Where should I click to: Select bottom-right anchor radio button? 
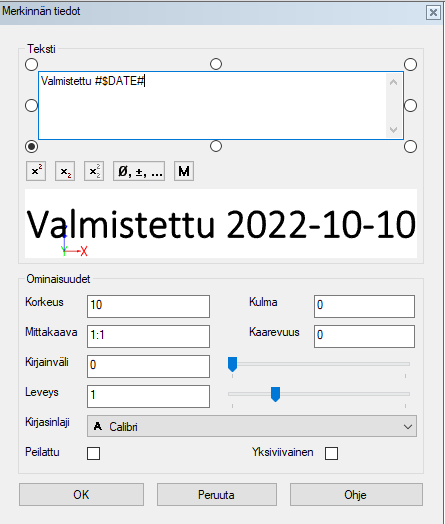click(x=410, y=146)
